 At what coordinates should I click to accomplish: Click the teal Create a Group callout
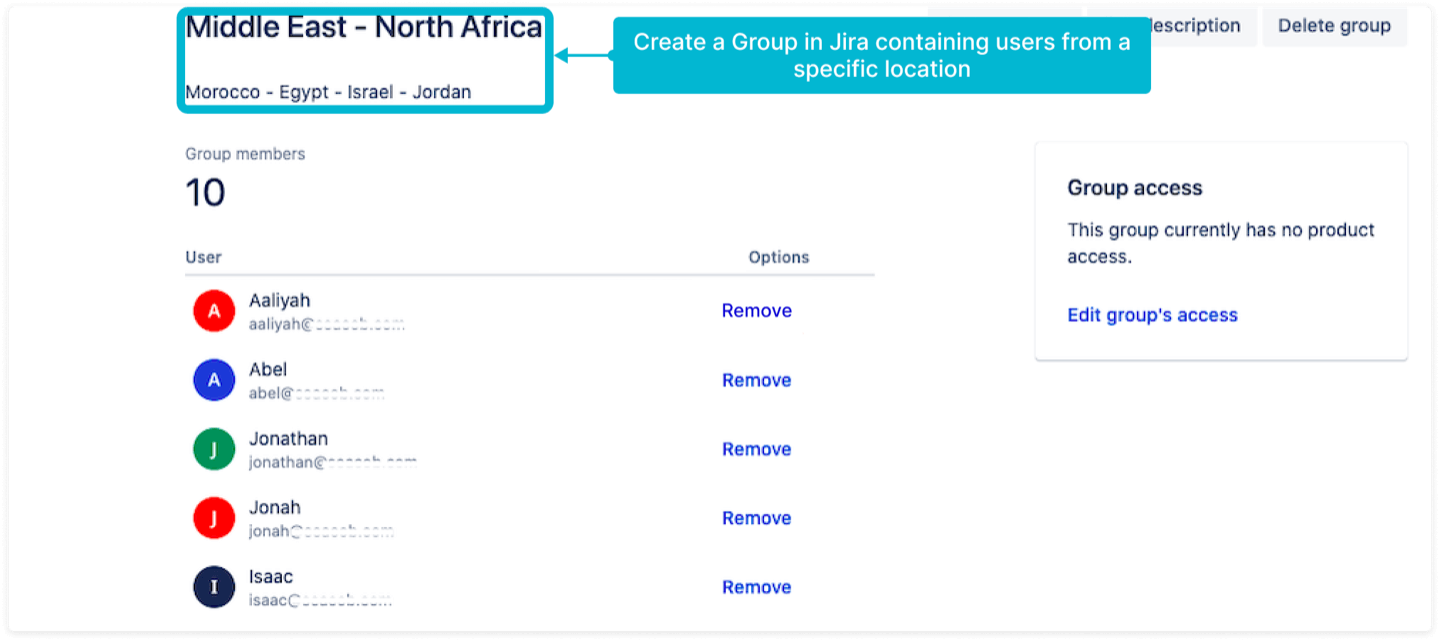881,56
